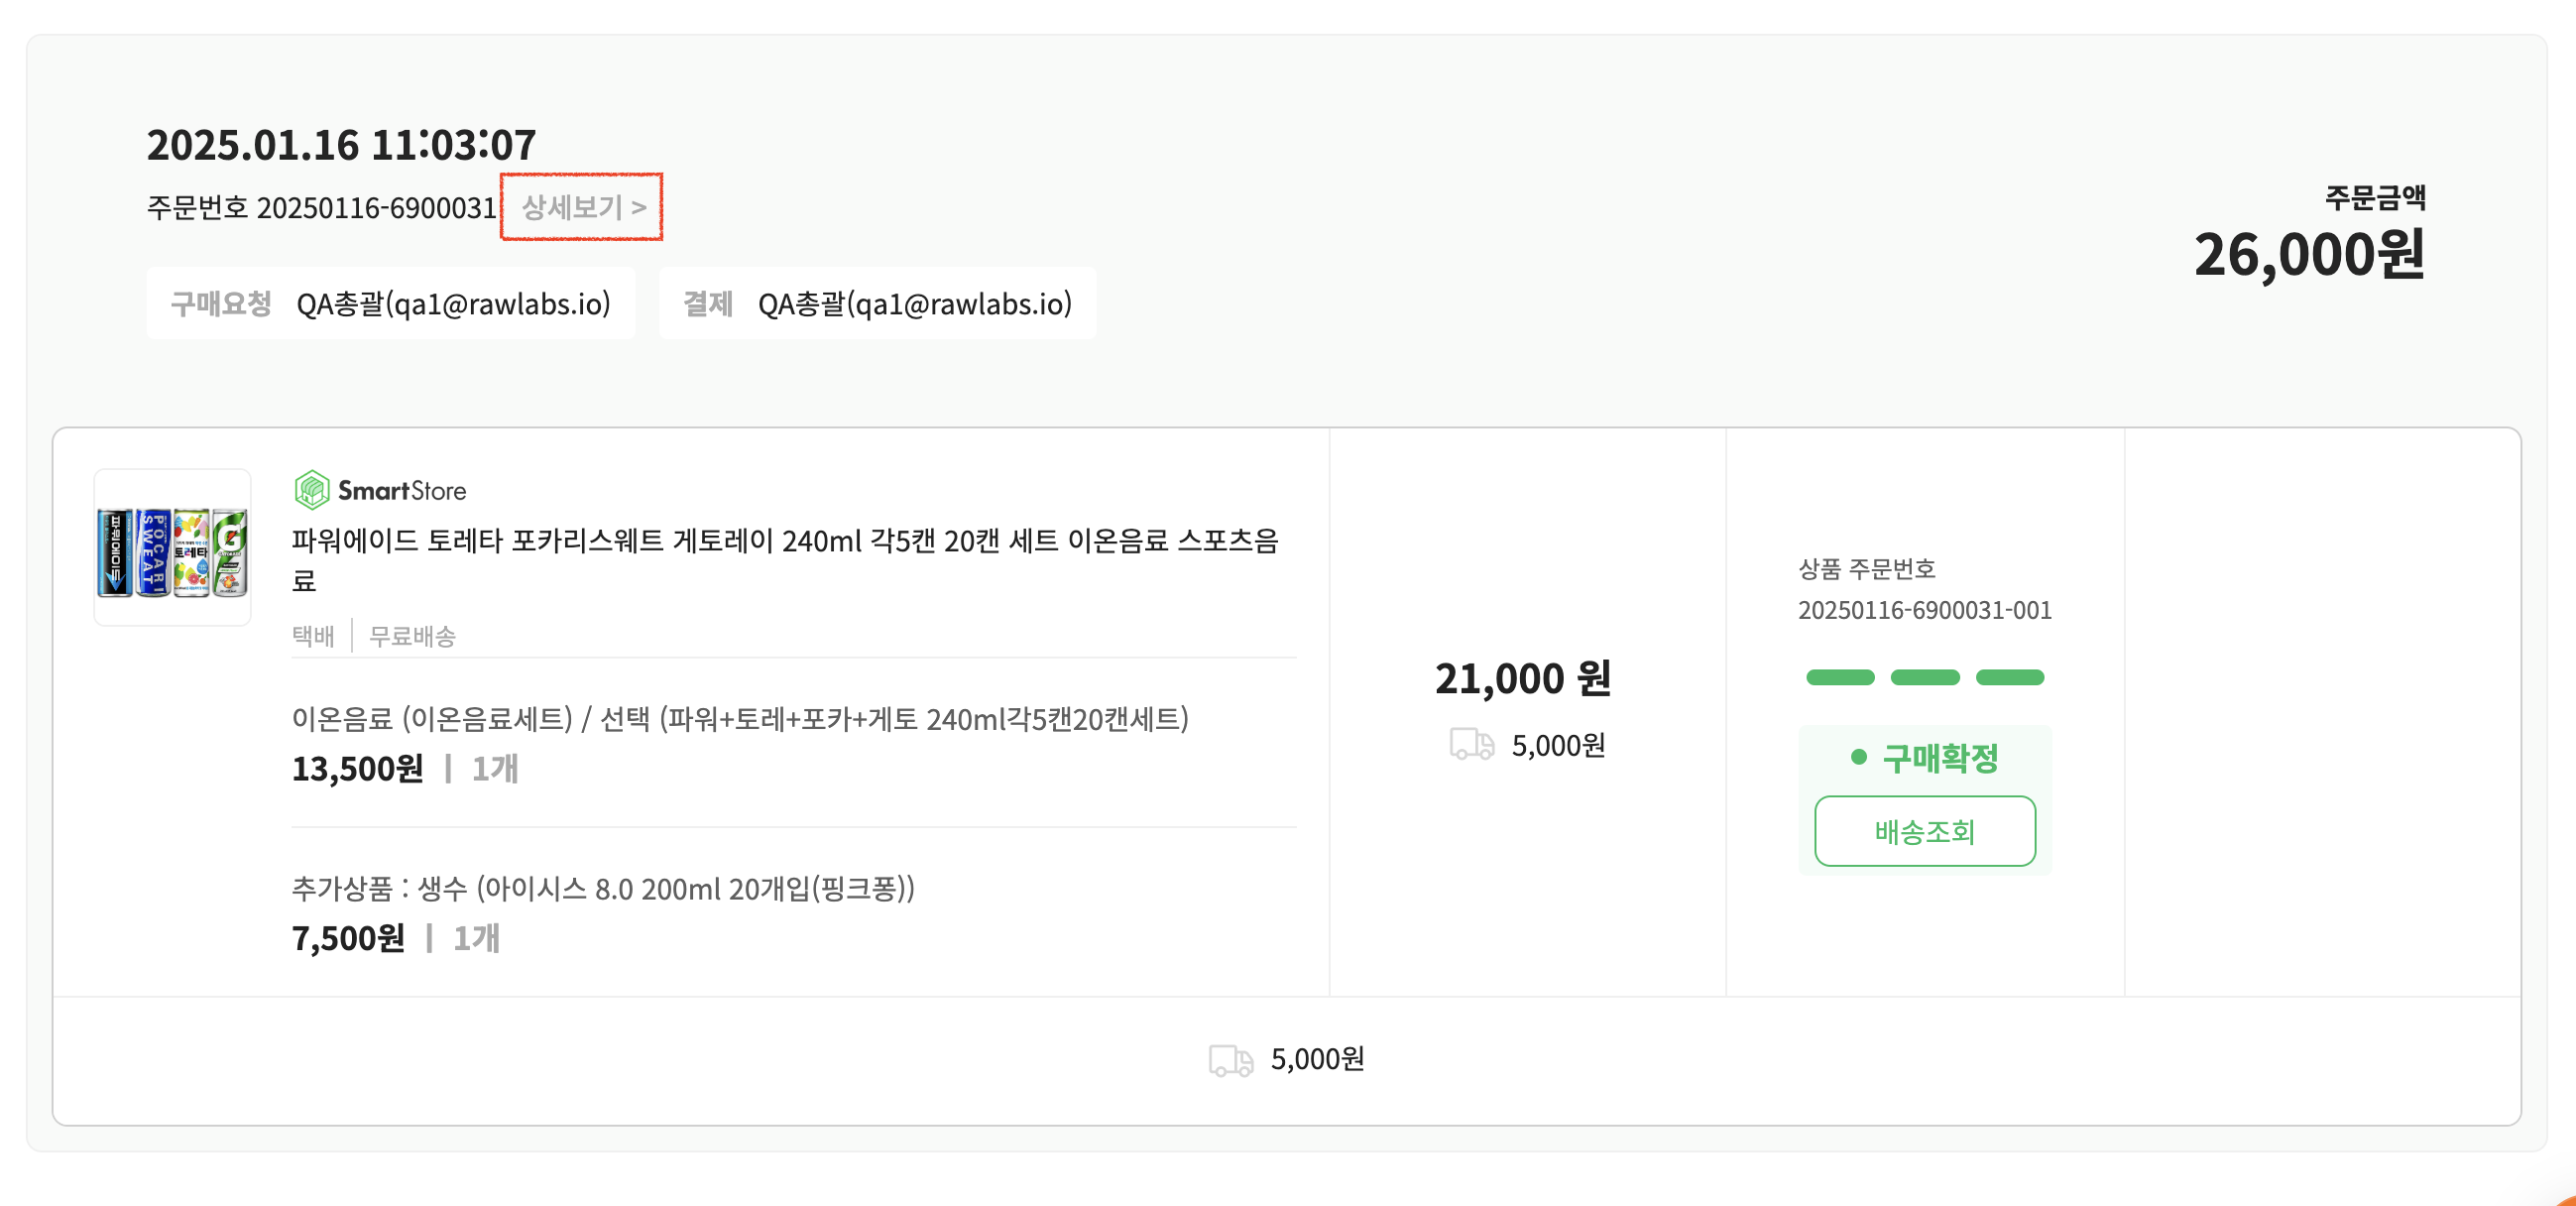Click the first green progress bar segment
Image resolution: width=2576 pixels, height=1206 pixels.
1840,677
